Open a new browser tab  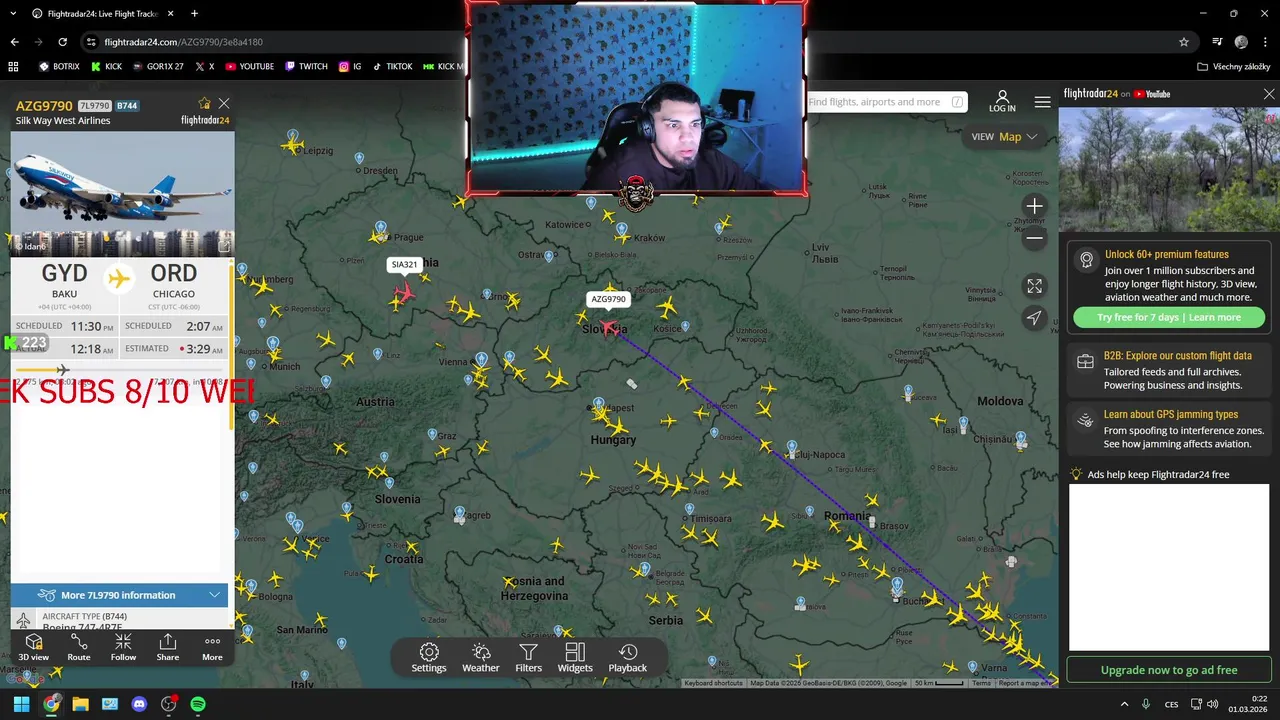(x=194, y=13)
